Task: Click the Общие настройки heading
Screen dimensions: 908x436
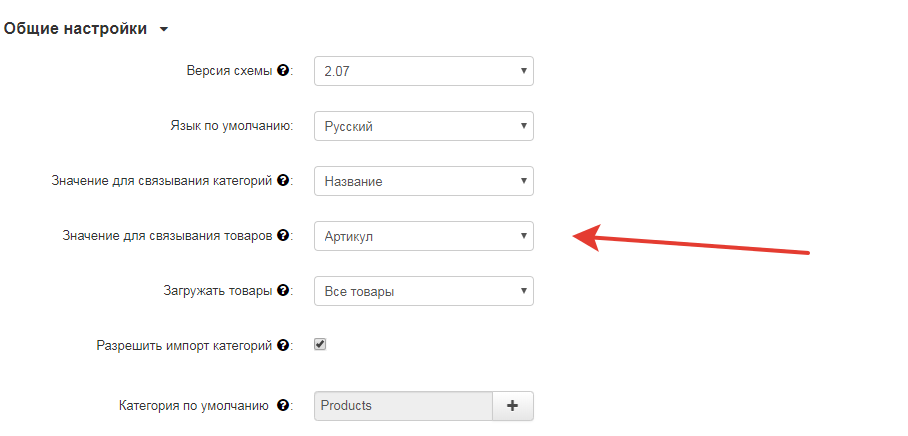Action: pos(75,28)
